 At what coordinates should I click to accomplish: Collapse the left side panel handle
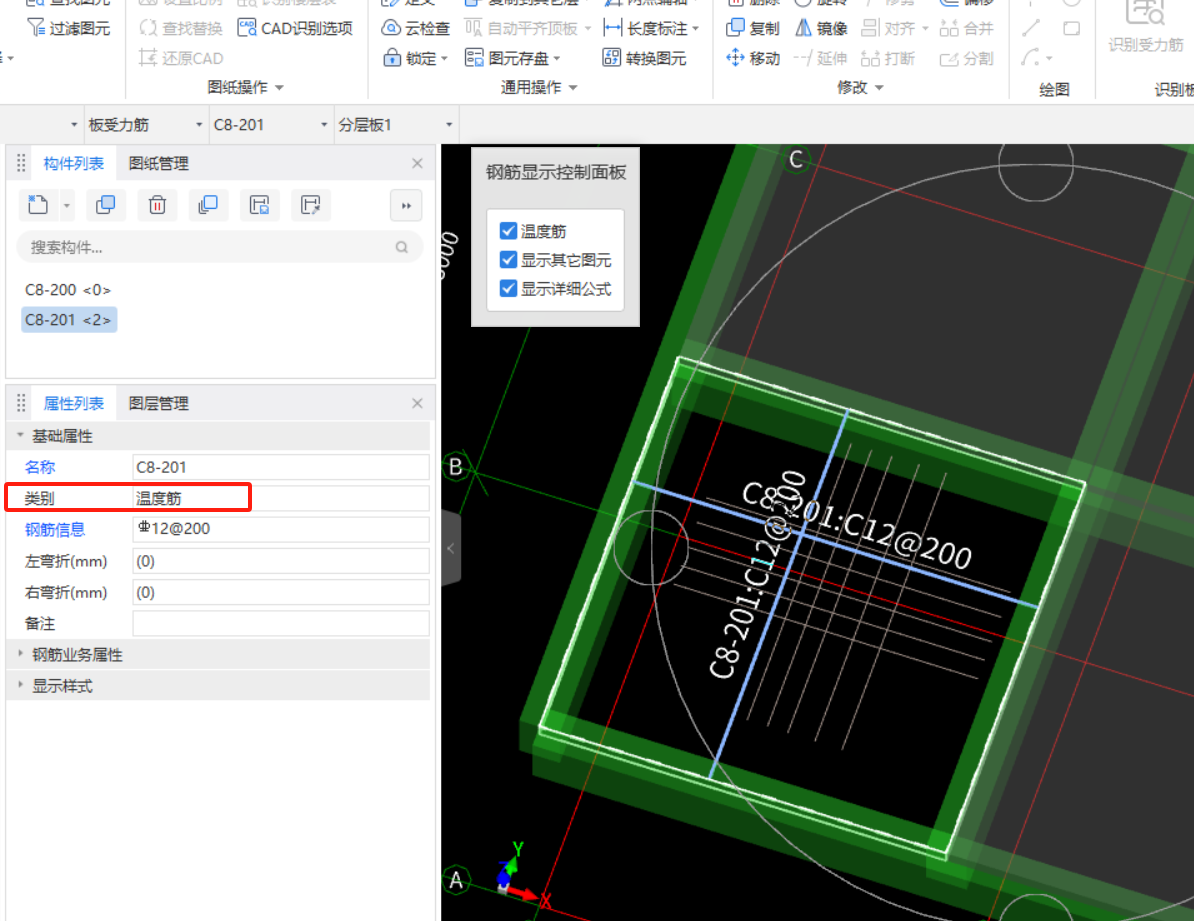click(451, 548)
